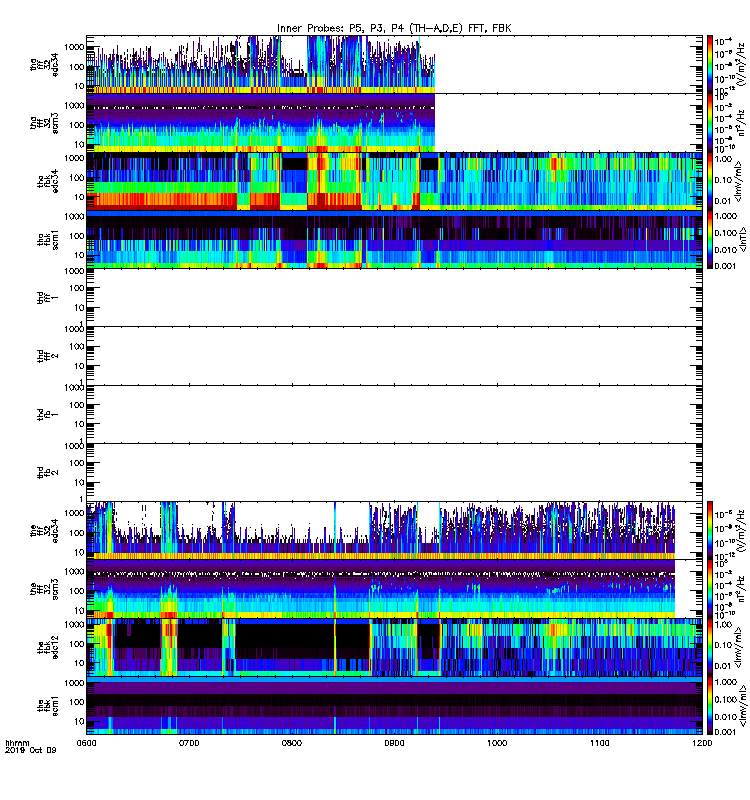Click the 'tha fff 32 scm3' panel label
This screenshot has width=750, height=800.
(x=44, y=123)
